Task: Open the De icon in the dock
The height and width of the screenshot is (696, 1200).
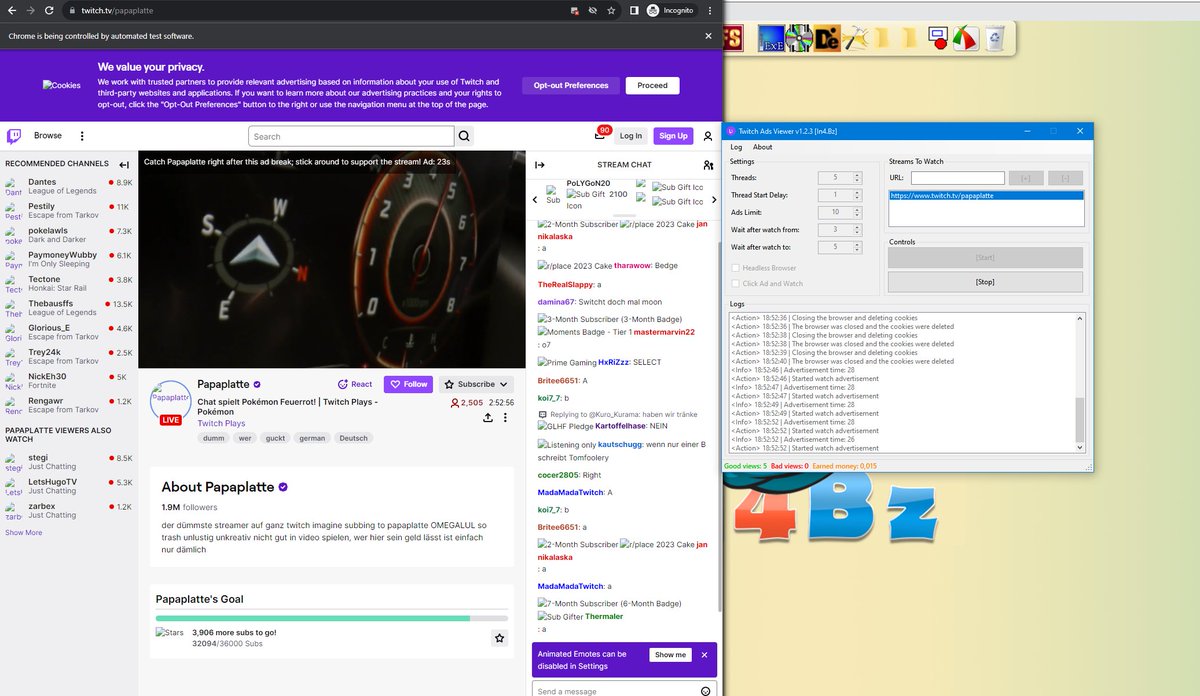Action: tap(826, 38)
